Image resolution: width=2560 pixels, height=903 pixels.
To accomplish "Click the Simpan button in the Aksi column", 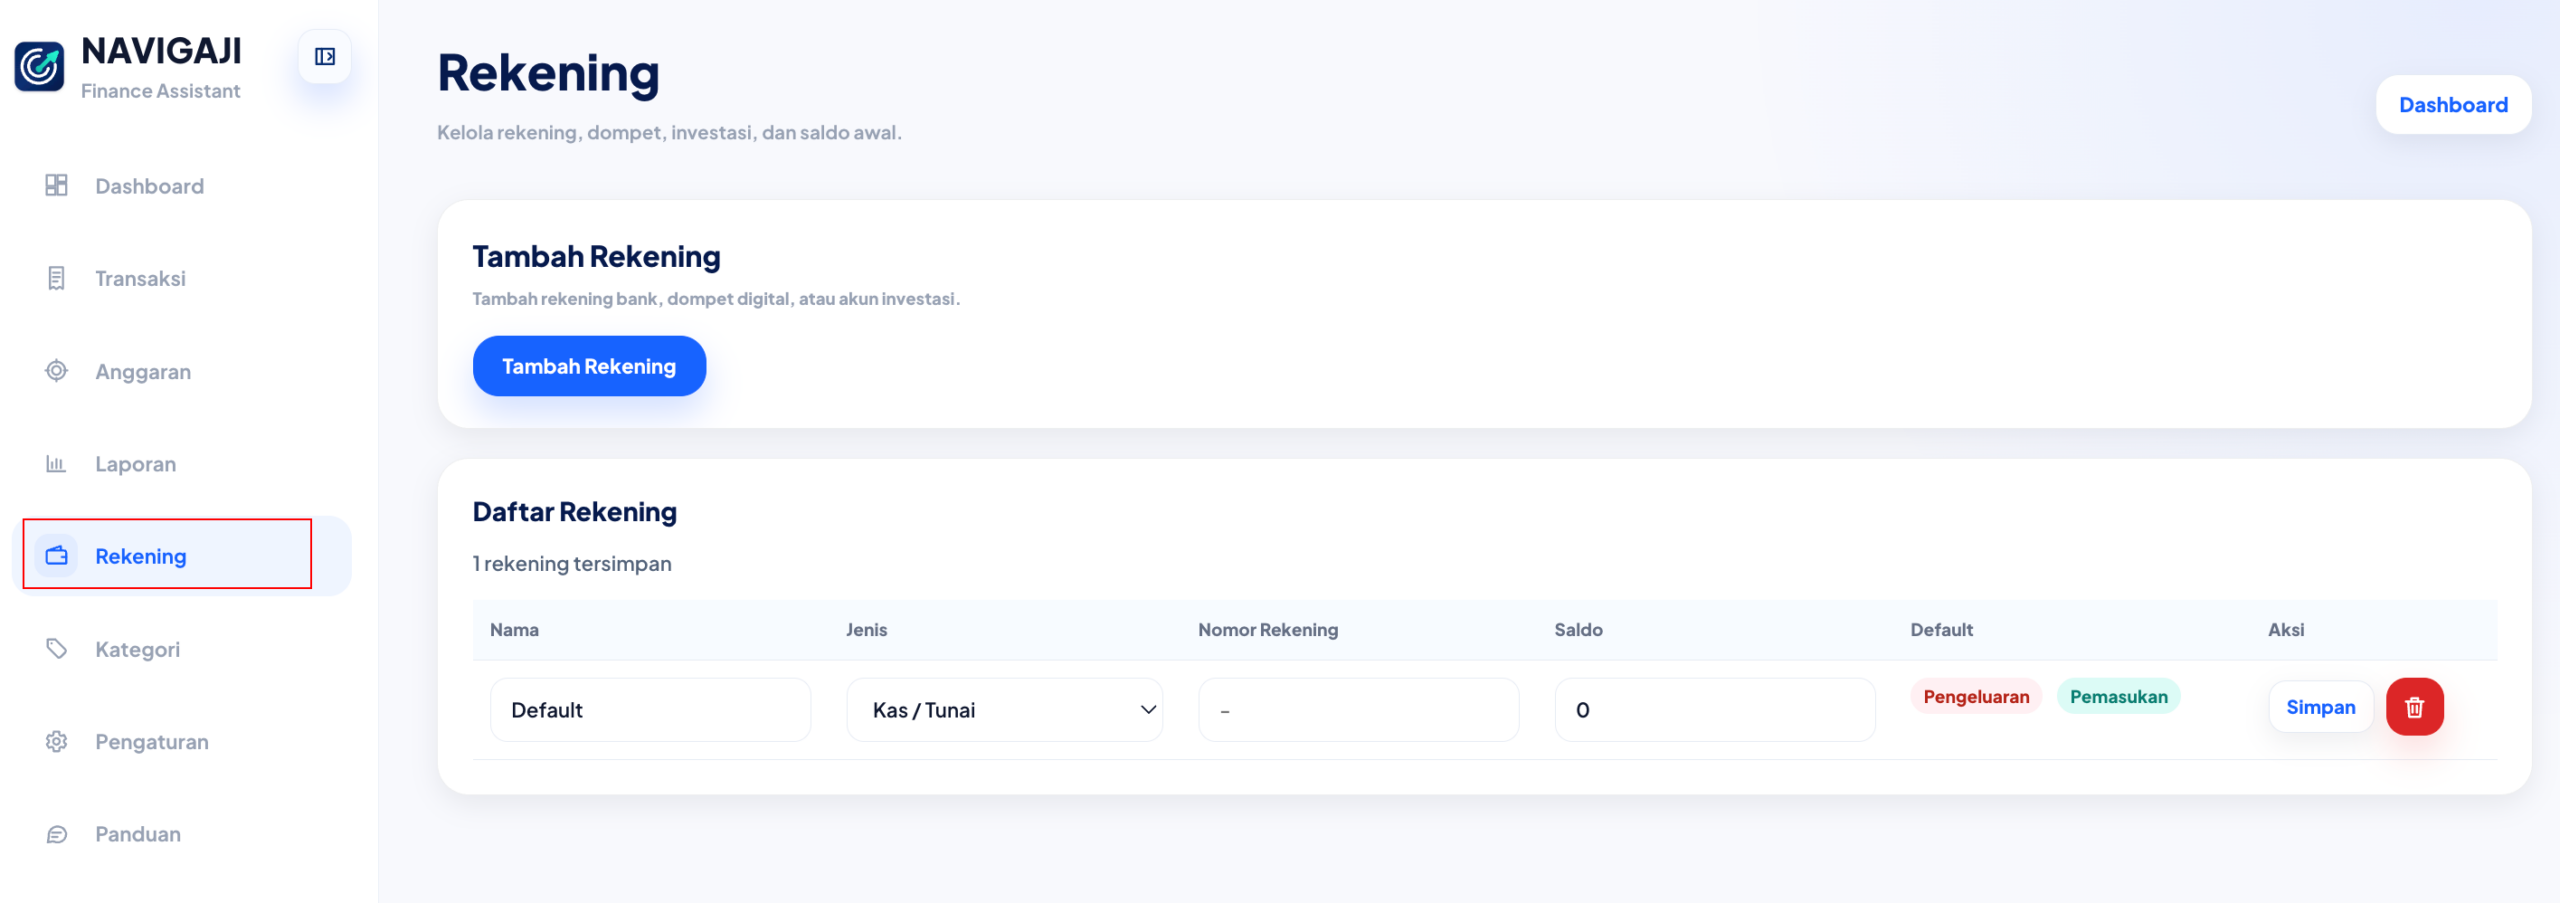I will 2321,707.
